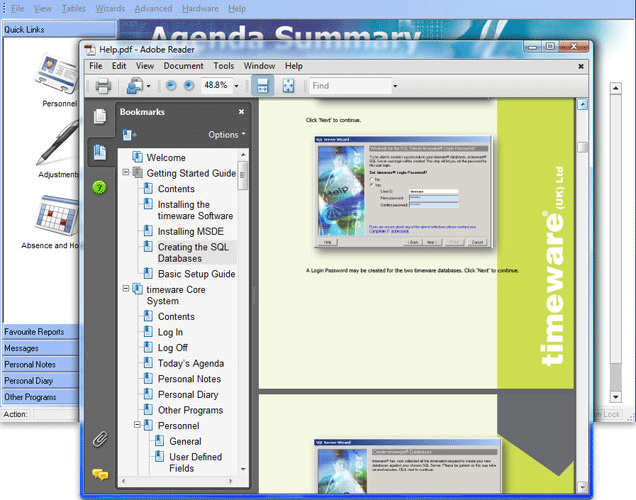This screenshot has width=636, height=500.
Task: Click the collaborate/share icon in toolbar
Action: click(x=135, y=86)
